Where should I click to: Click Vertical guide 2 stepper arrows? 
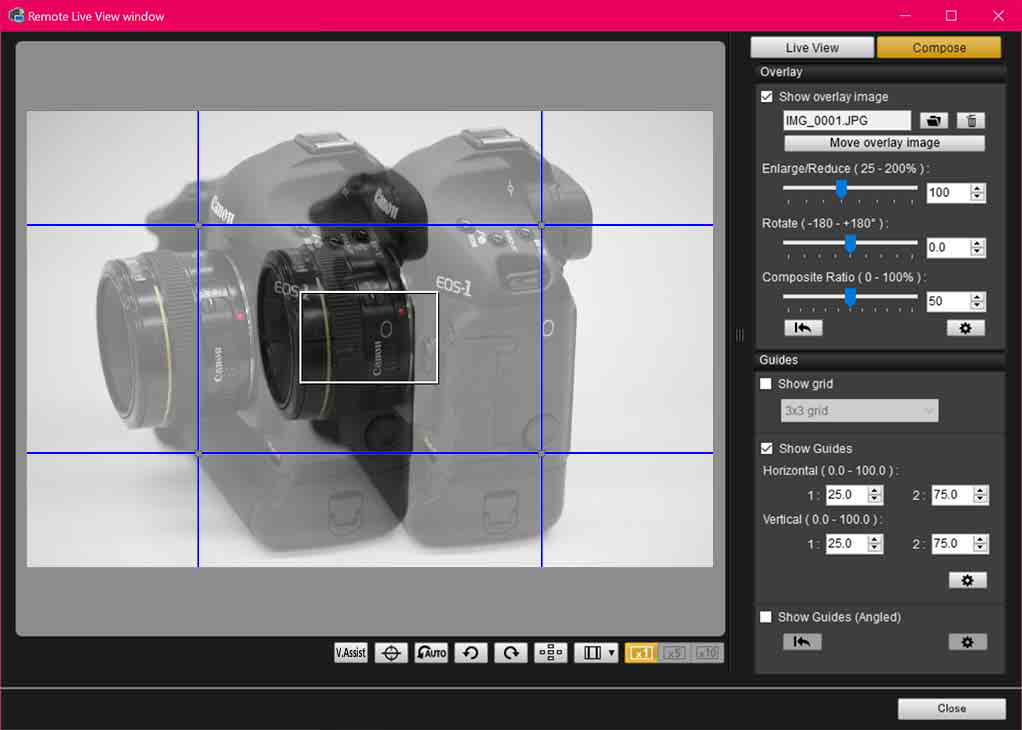[980, 544]
